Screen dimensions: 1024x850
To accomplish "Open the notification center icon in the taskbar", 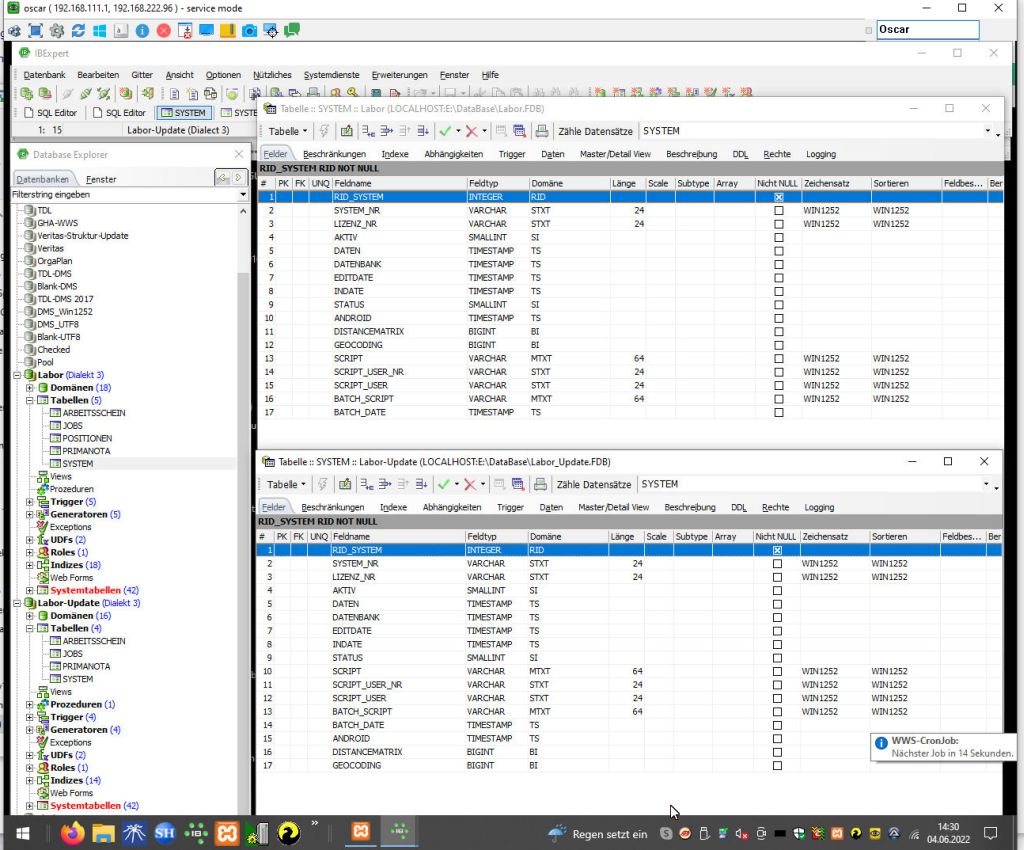I will (991, 833).
